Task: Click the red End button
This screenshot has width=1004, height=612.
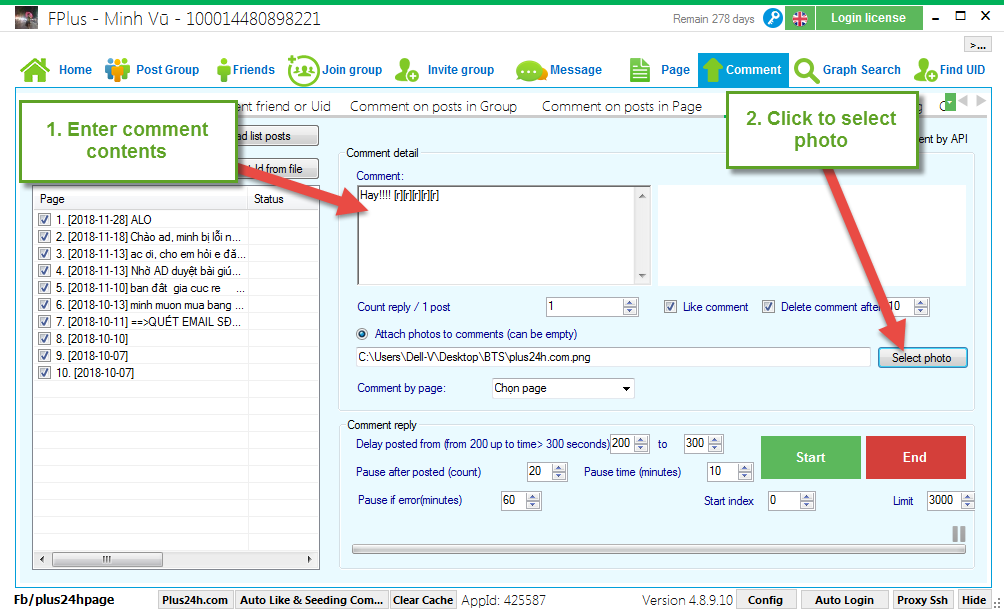Action: click(916, 457)
